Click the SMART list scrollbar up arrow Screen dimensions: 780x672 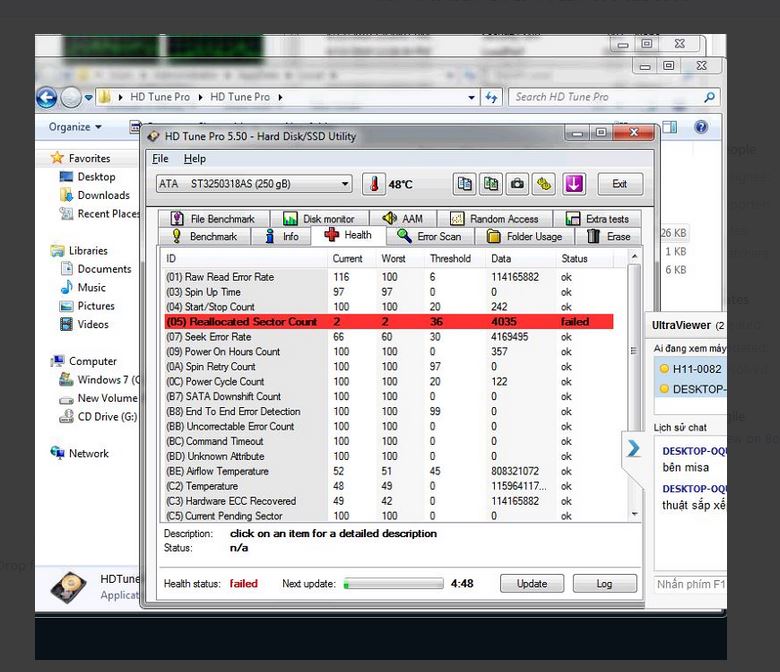(634, 257)
